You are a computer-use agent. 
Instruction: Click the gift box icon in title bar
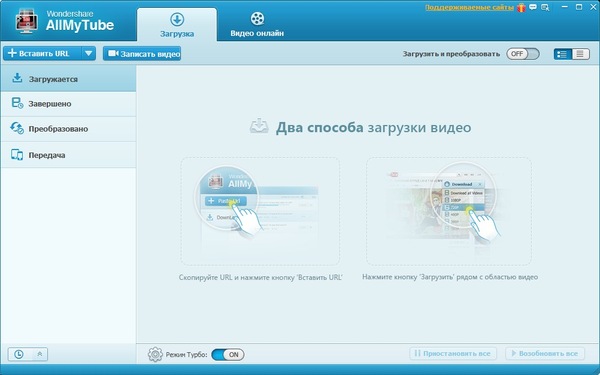click(521, 7)
